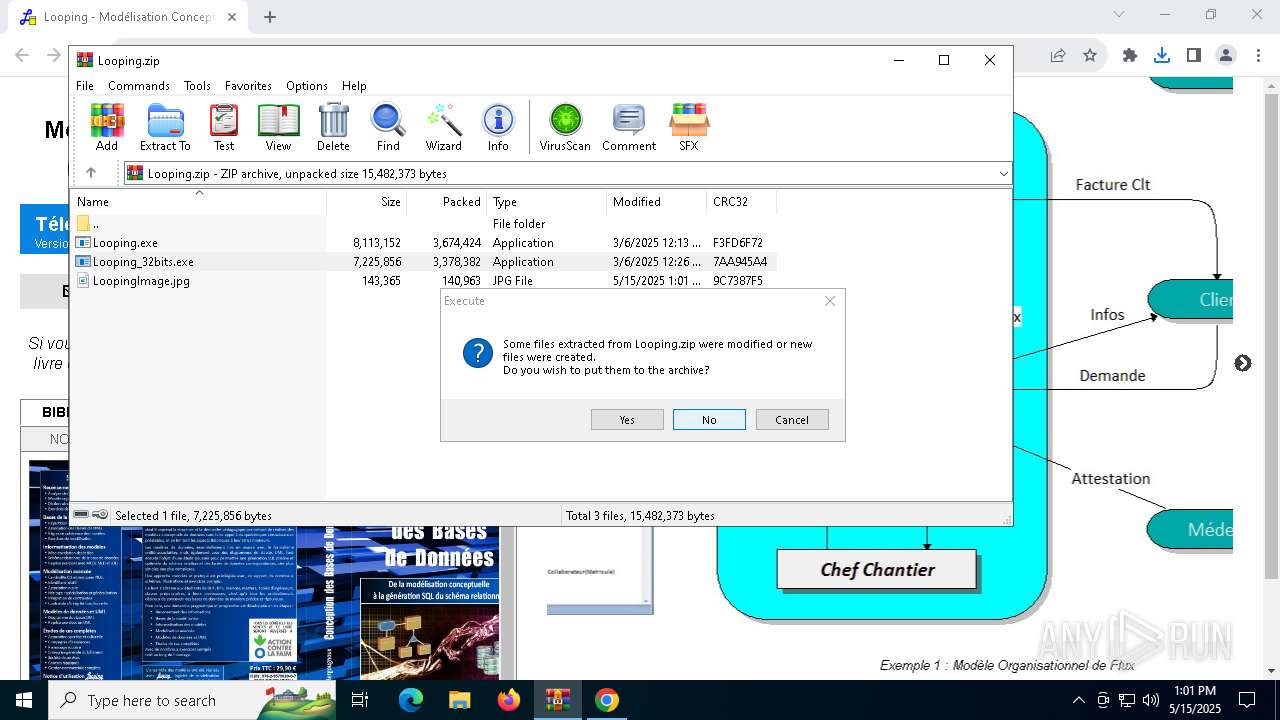Open File Explorer from taskbar
Image resolution: width=1280 pixels, height=720 pixels.
[459, 700]
